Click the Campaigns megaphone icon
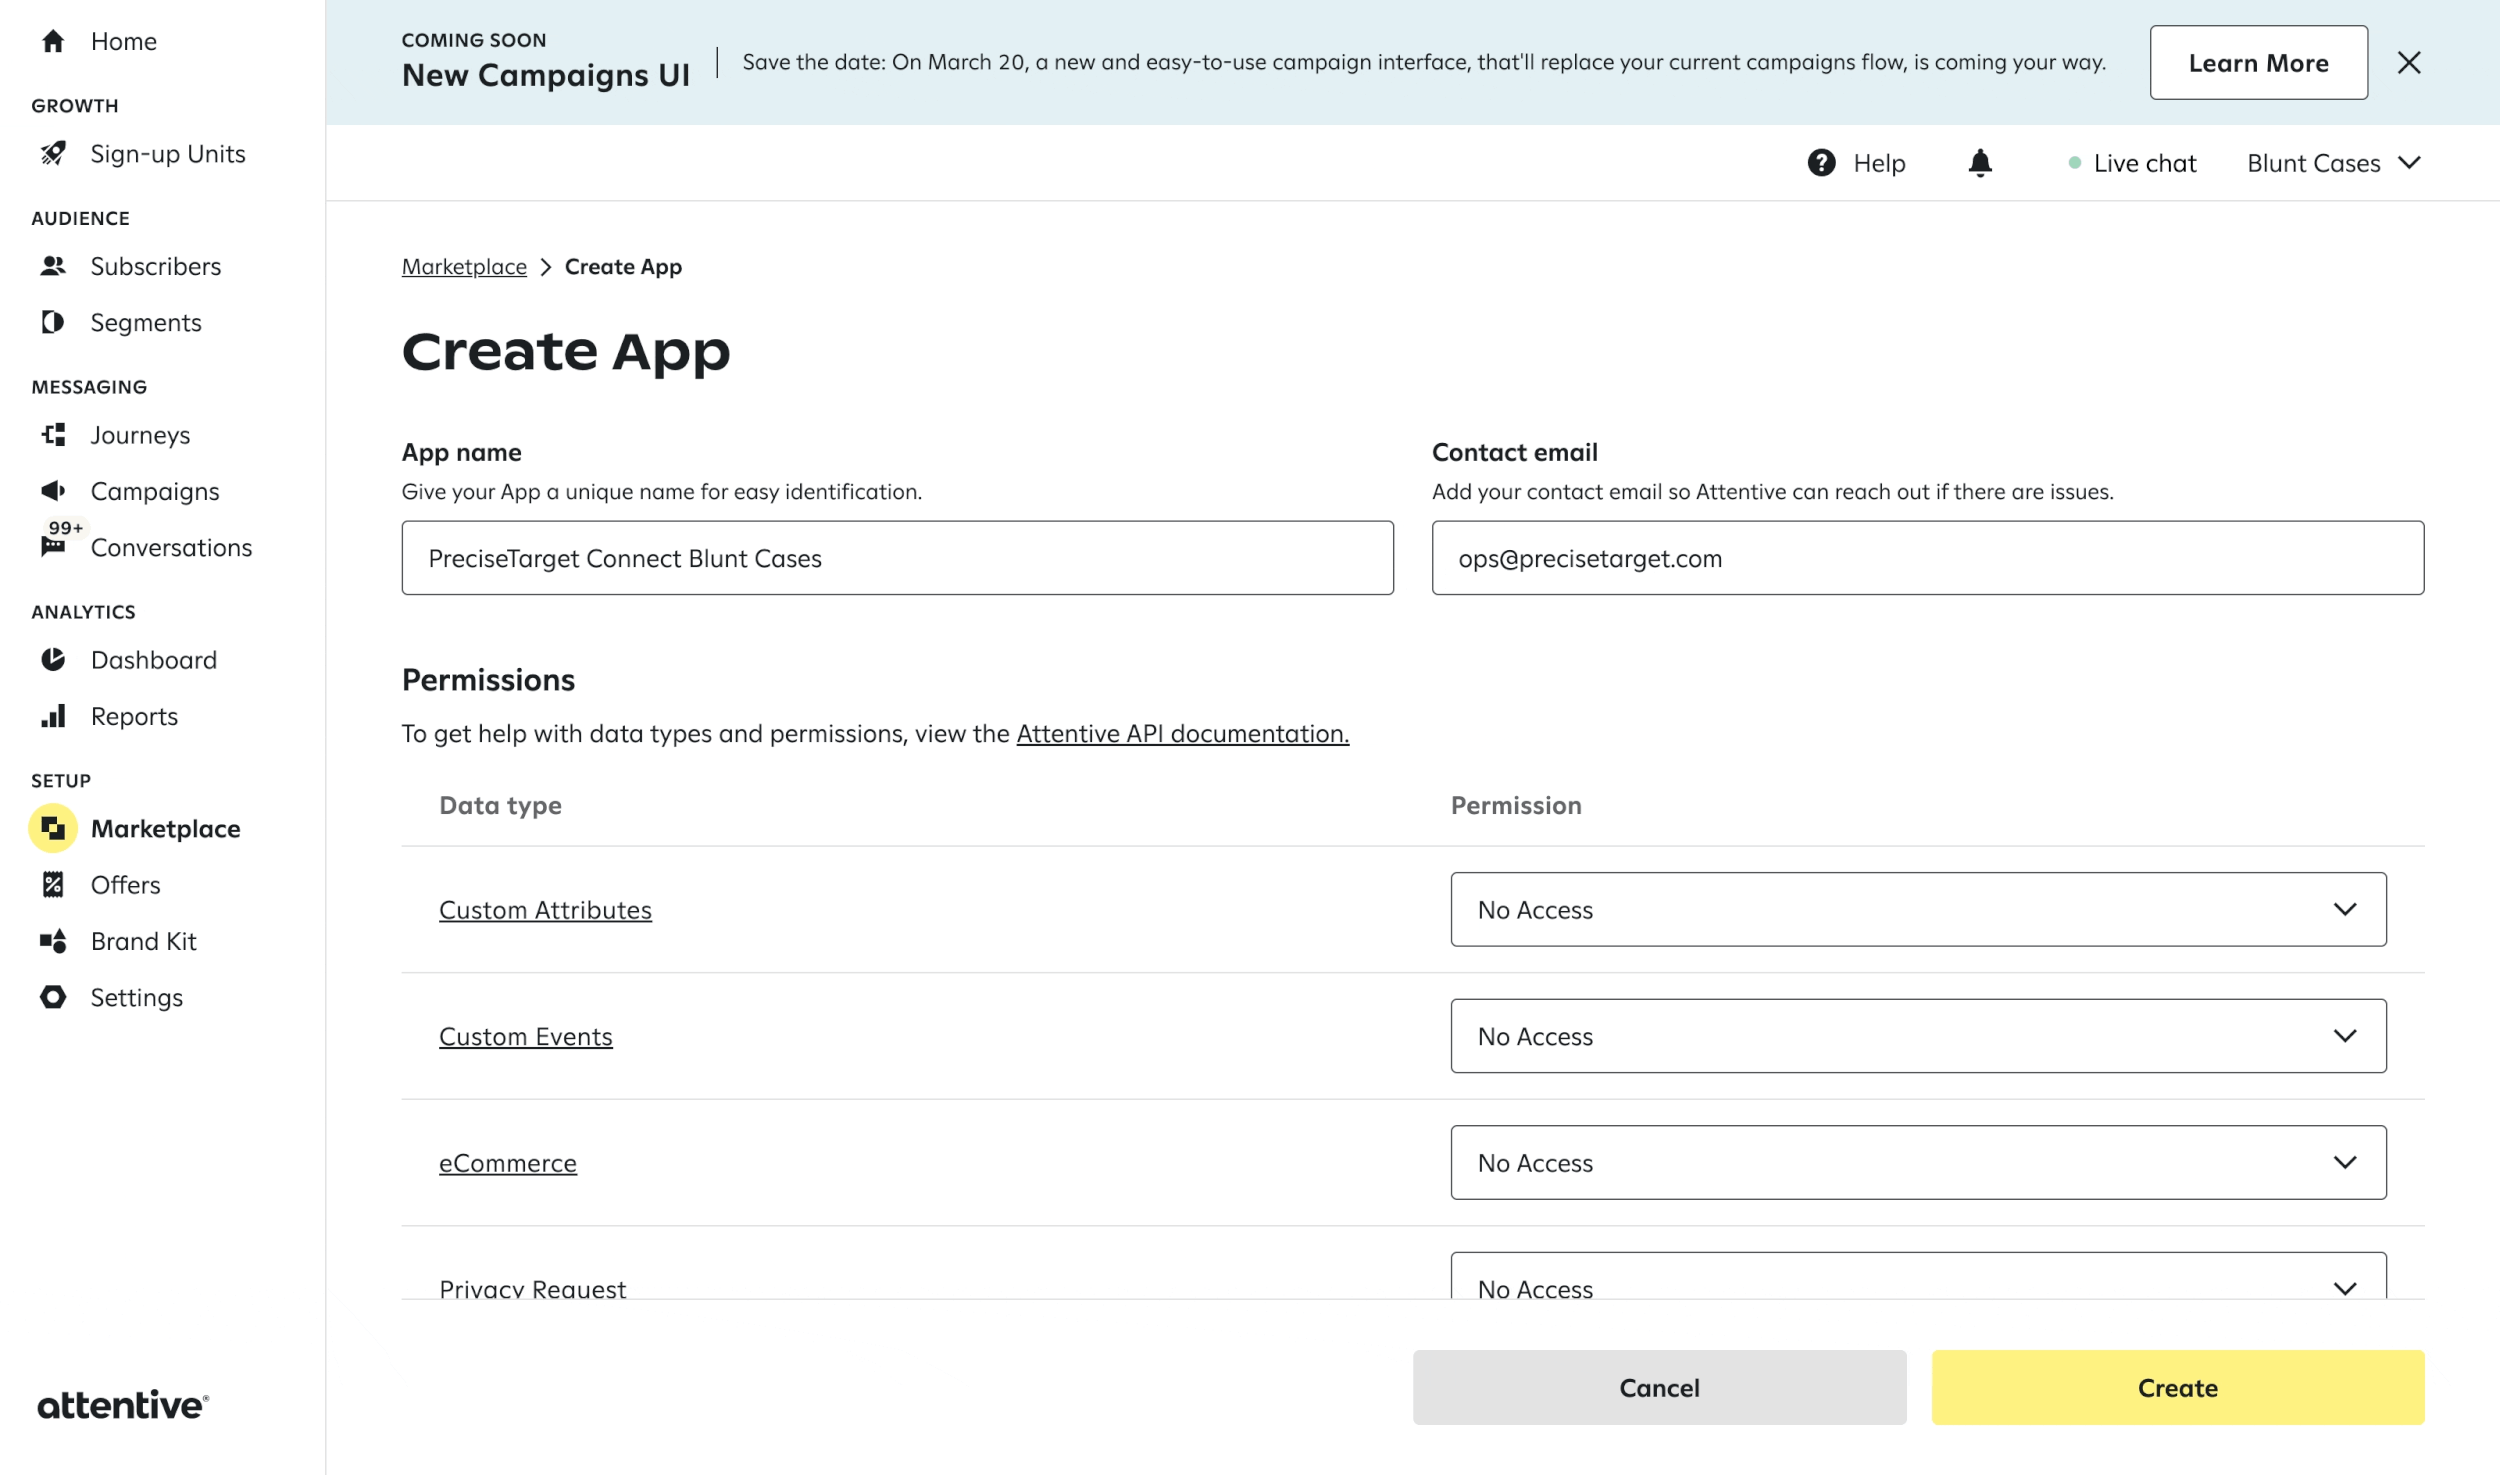 53,491
